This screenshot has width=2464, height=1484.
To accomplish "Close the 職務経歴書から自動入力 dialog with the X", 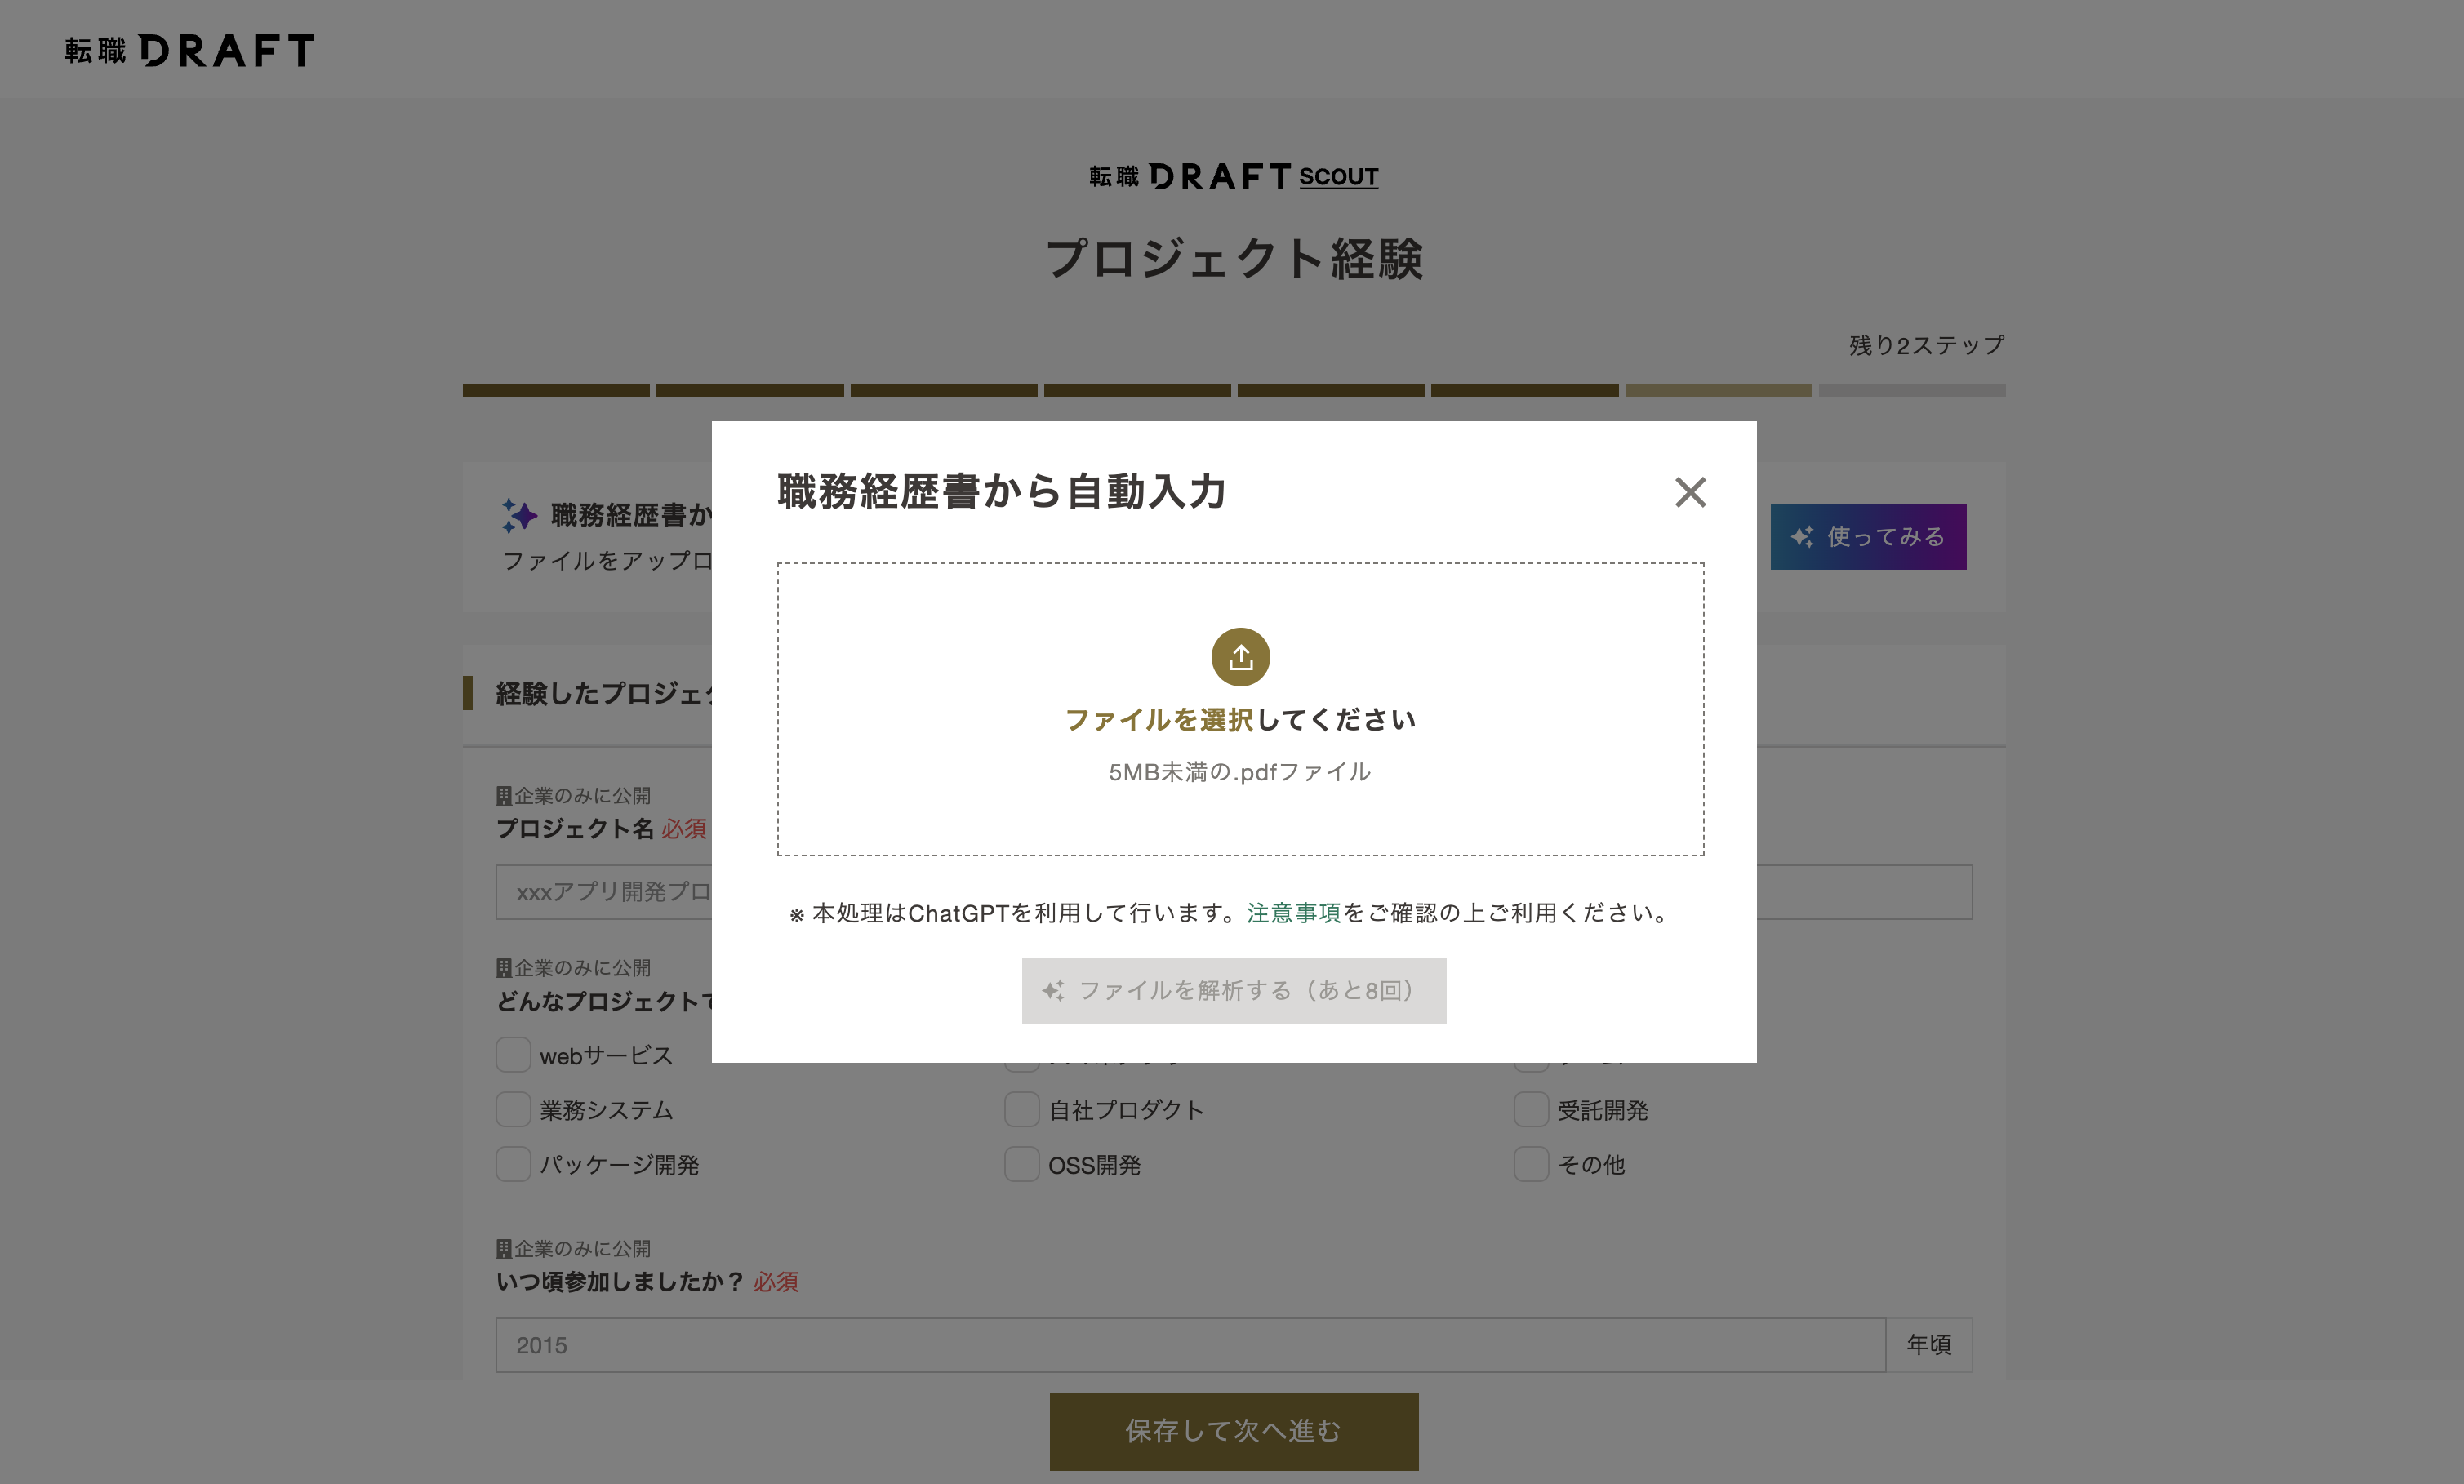I will (x=1690, y=492).
